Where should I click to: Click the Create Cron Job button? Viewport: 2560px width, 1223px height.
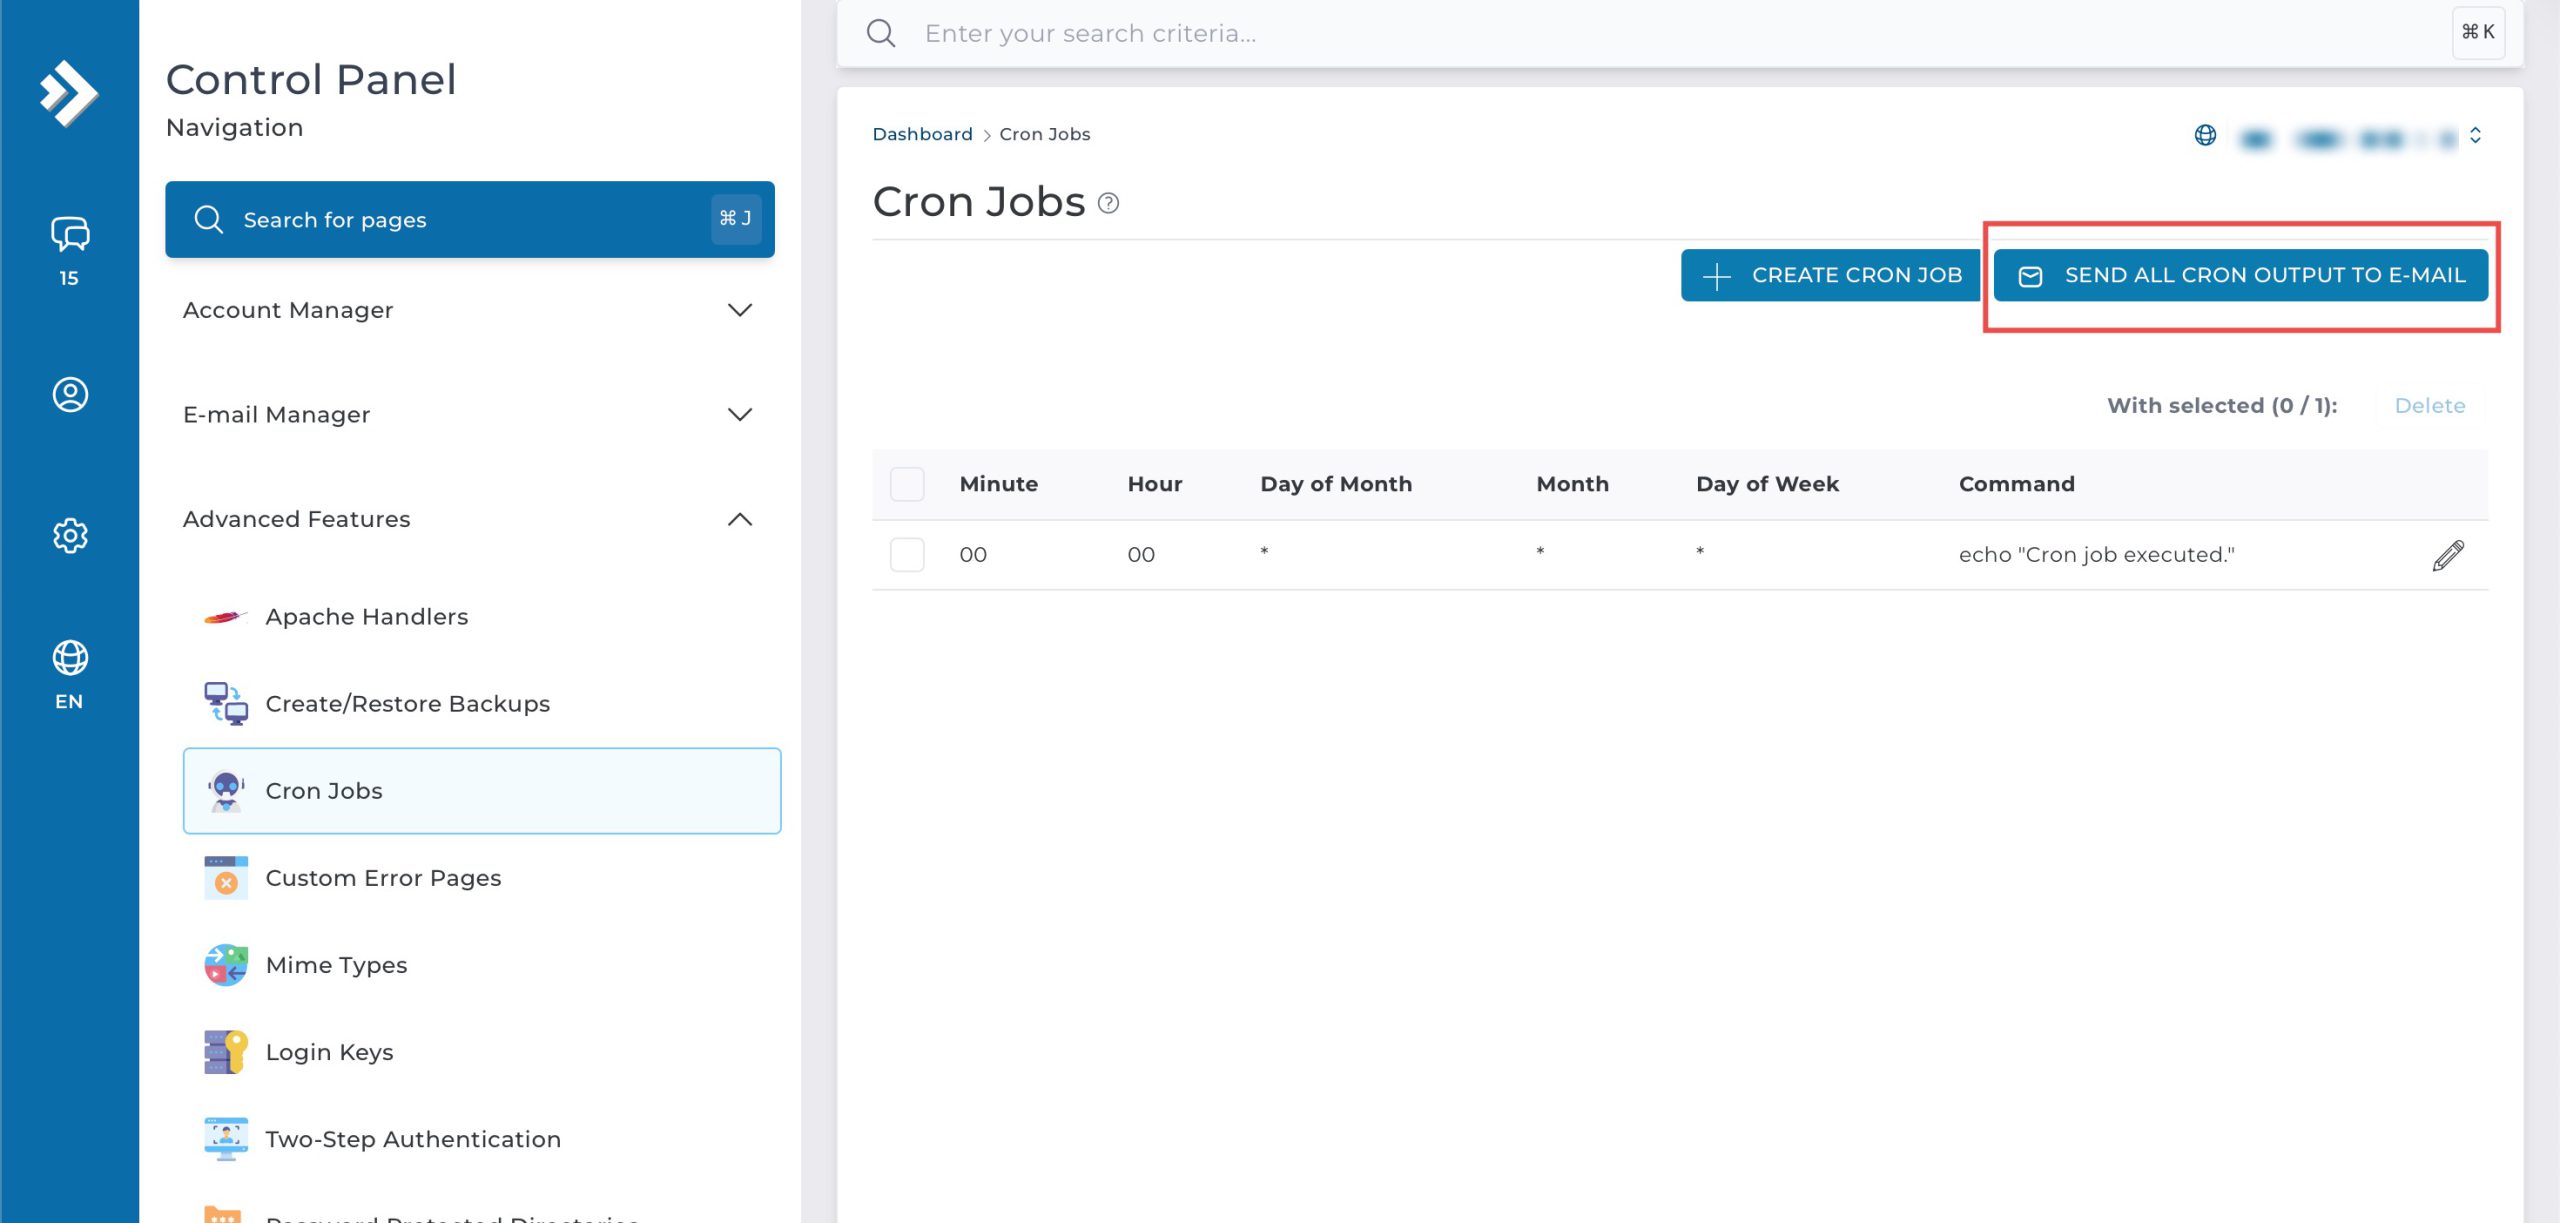1829,275
